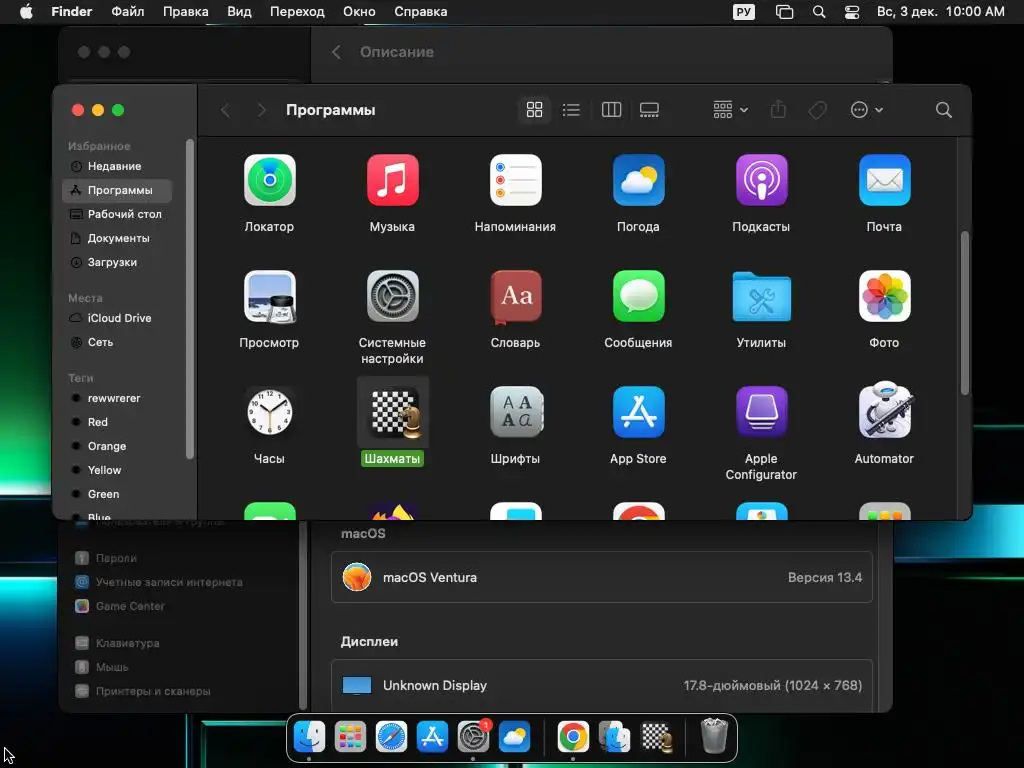The width and height of the screenshot is (1024, 768).
Task: Open the Почта app icon
Action: click(884, 180)
